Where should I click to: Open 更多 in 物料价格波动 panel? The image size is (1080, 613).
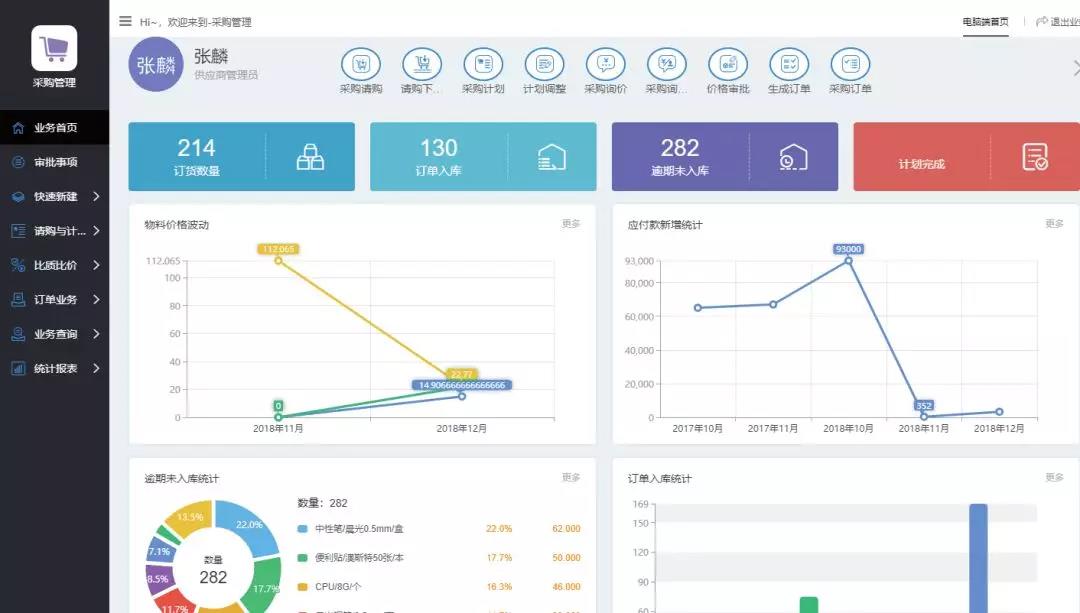tap(571, 224)
